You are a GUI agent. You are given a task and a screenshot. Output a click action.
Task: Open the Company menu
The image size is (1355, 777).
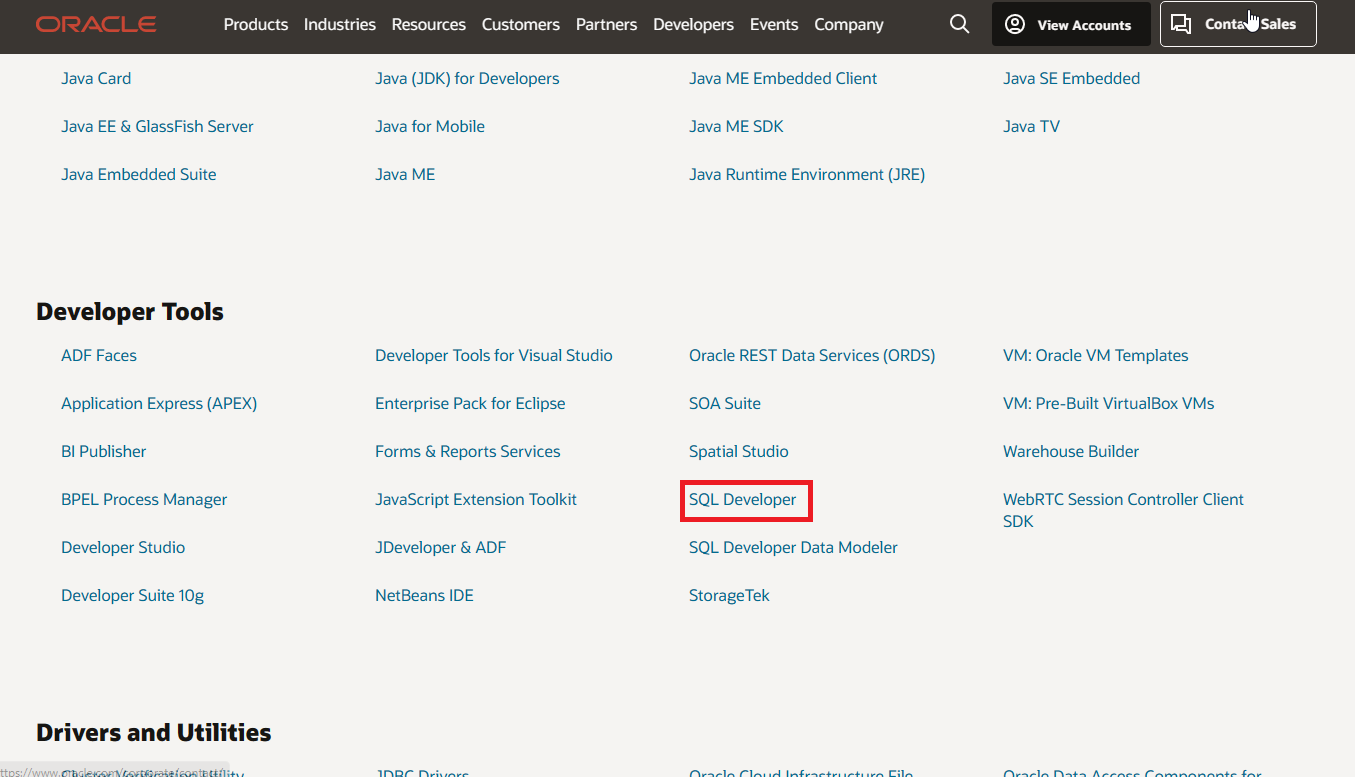pyautogui.click(x=849, y=24)
